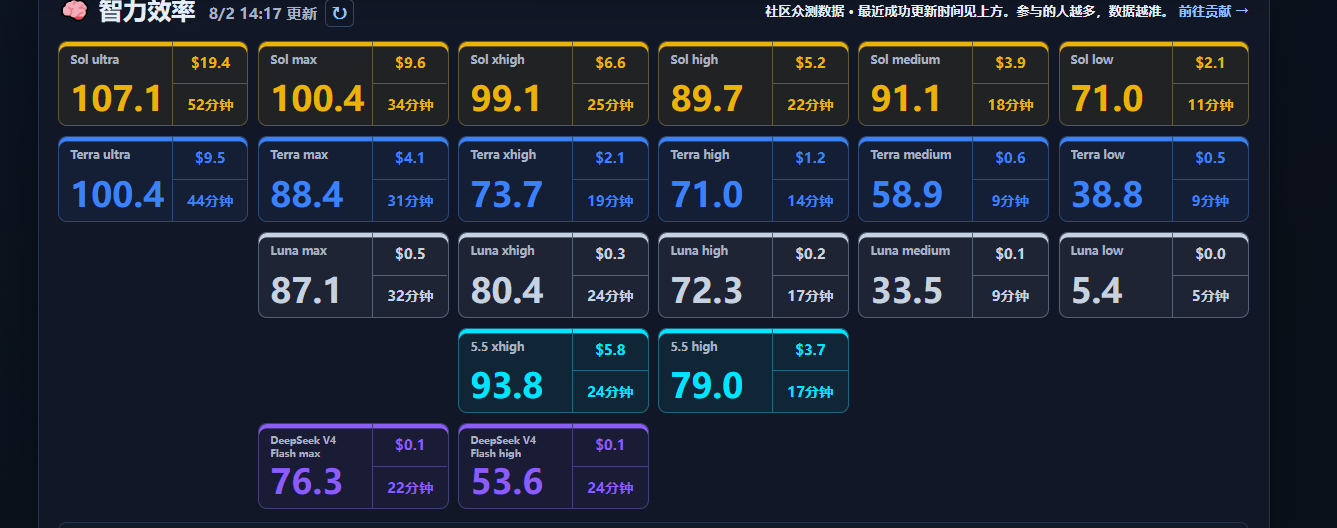Click the 智力效率 section heading
The image size is (1337, 528).
click(147, 12)
